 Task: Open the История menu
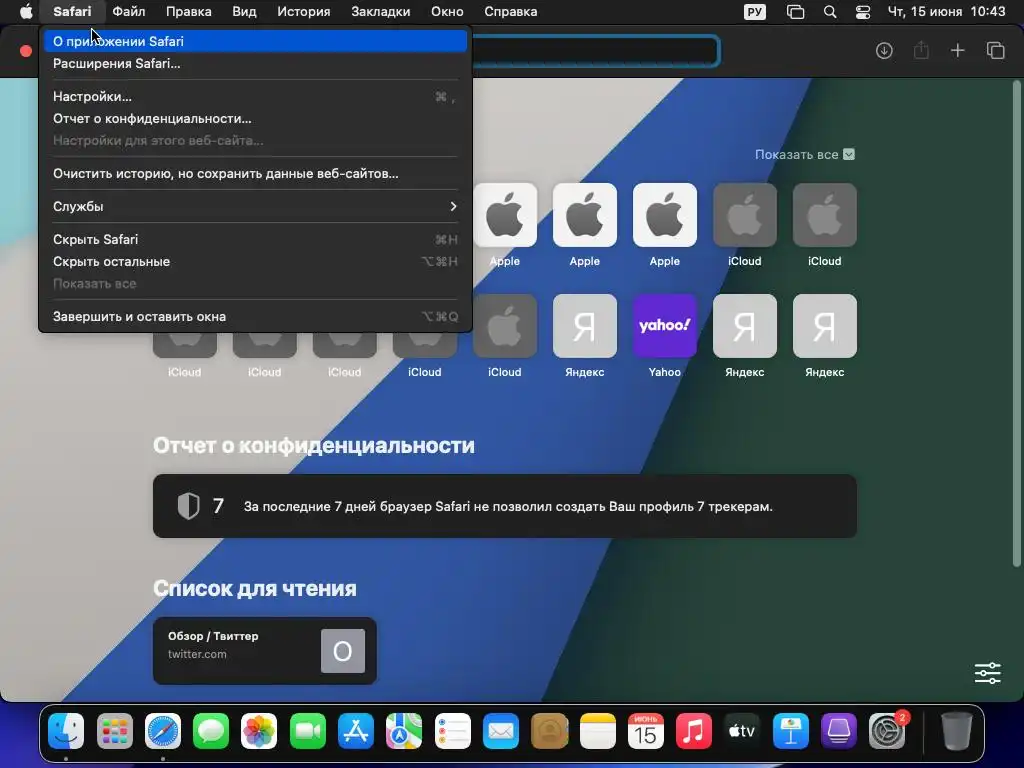click(x=304, y=12)
